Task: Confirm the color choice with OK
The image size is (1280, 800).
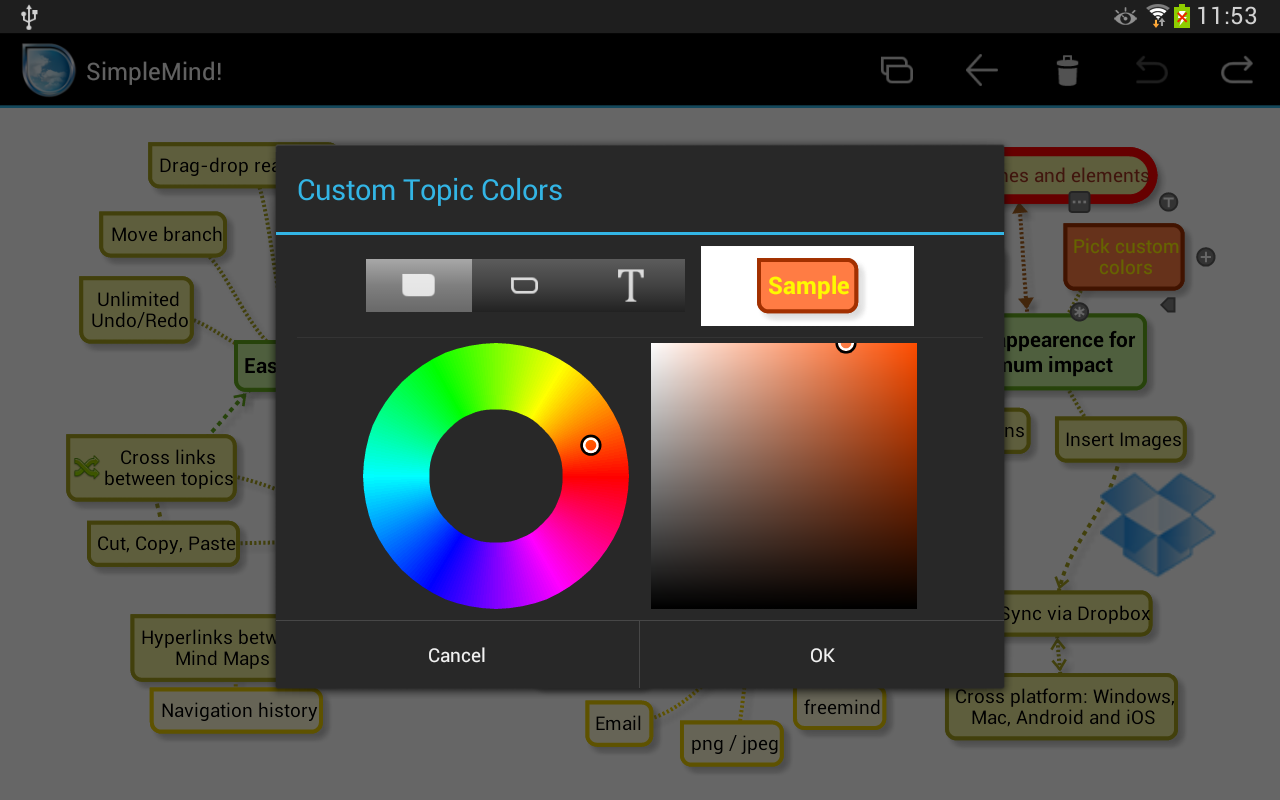Action: 822,655
